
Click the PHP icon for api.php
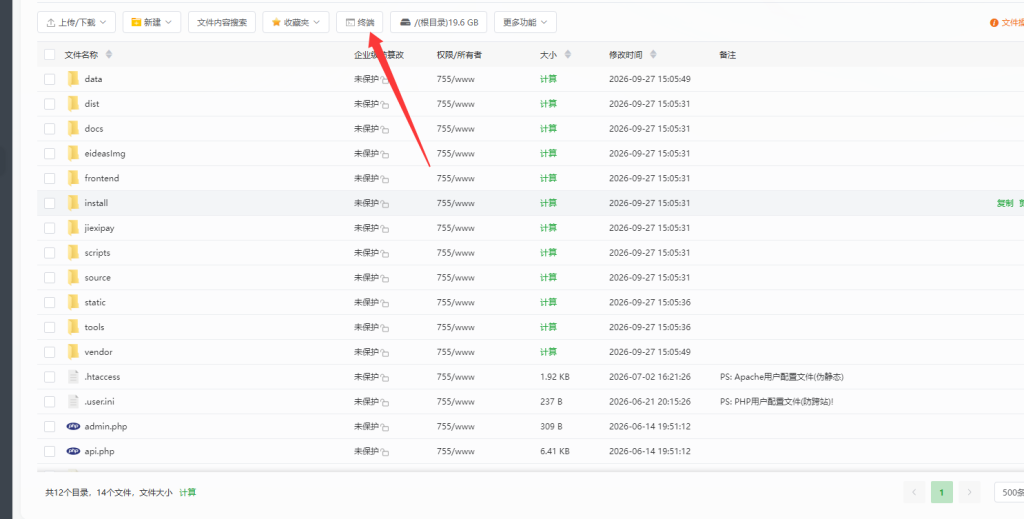(x=73, y=451)
